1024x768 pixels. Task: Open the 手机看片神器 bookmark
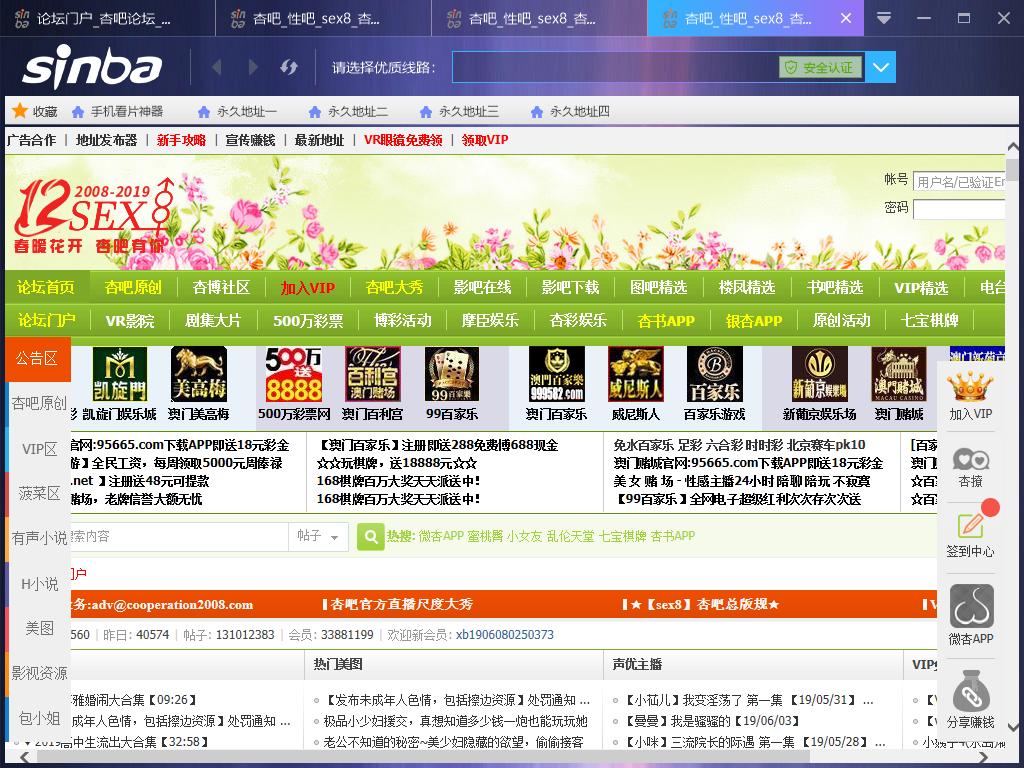[118, 112]
